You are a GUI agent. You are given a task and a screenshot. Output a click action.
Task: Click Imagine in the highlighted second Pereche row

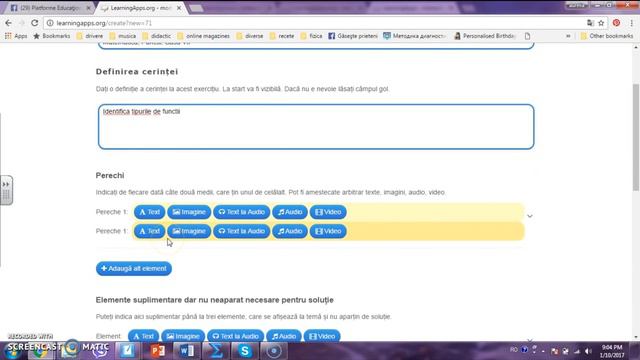189,231
